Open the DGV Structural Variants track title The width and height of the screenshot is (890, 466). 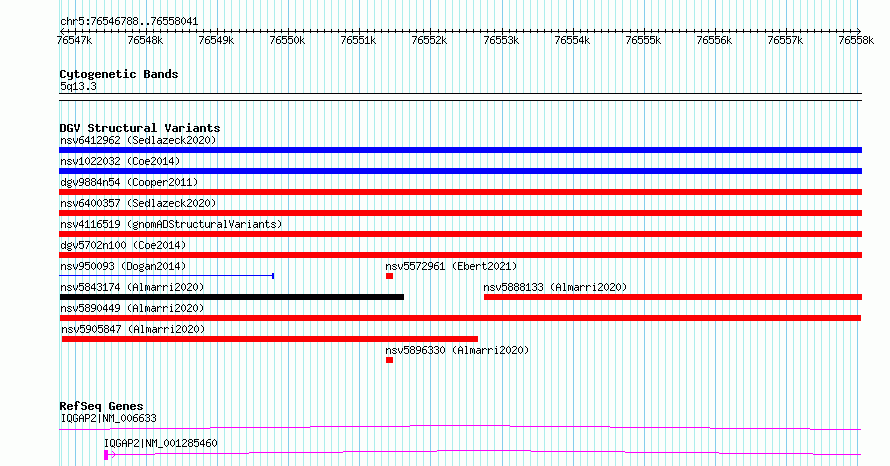(140, 128)
